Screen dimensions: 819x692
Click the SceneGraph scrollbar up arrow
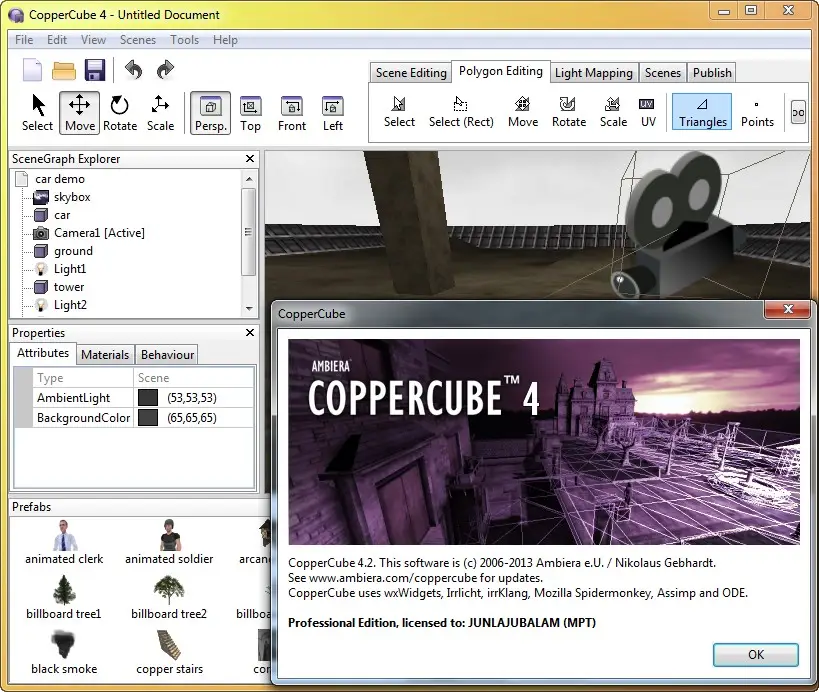pos(249,179)
